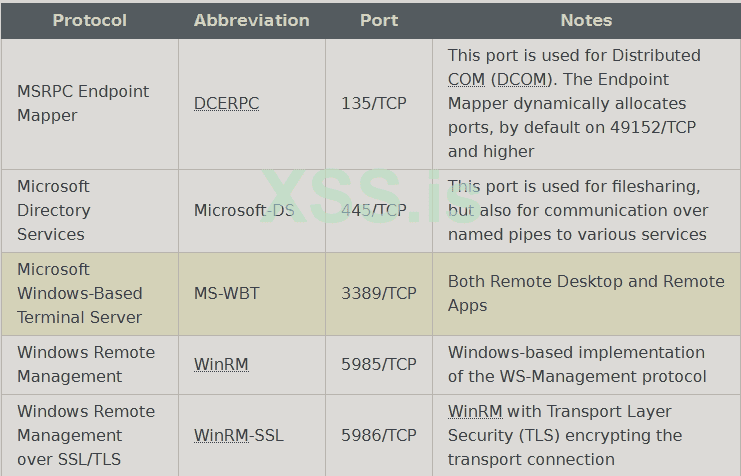This screenshot has height=476, width=741.
Task: Click the DCERPC abbreviation
Action: point(227,103)
